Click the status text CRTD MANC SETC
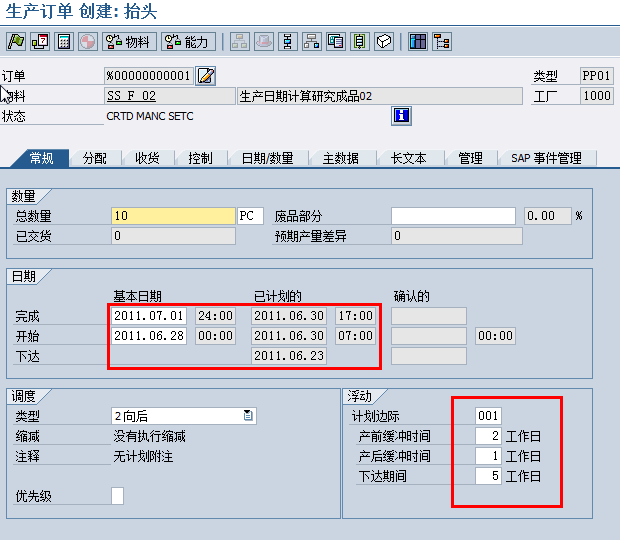 click(x=150, y=116)
